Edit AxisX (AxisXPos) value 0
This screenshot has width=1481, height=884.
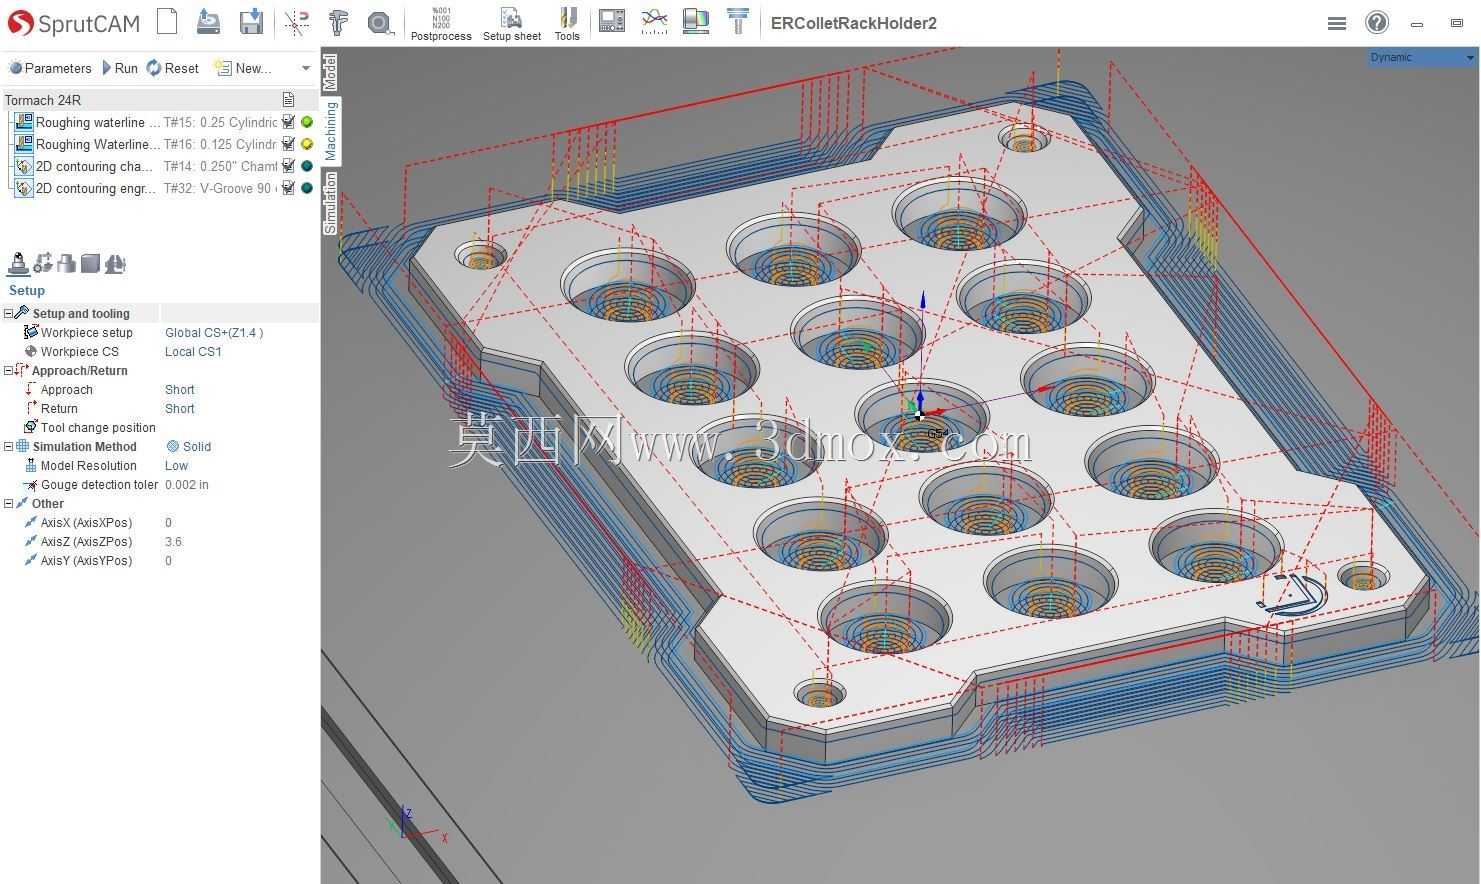point(168,522)
